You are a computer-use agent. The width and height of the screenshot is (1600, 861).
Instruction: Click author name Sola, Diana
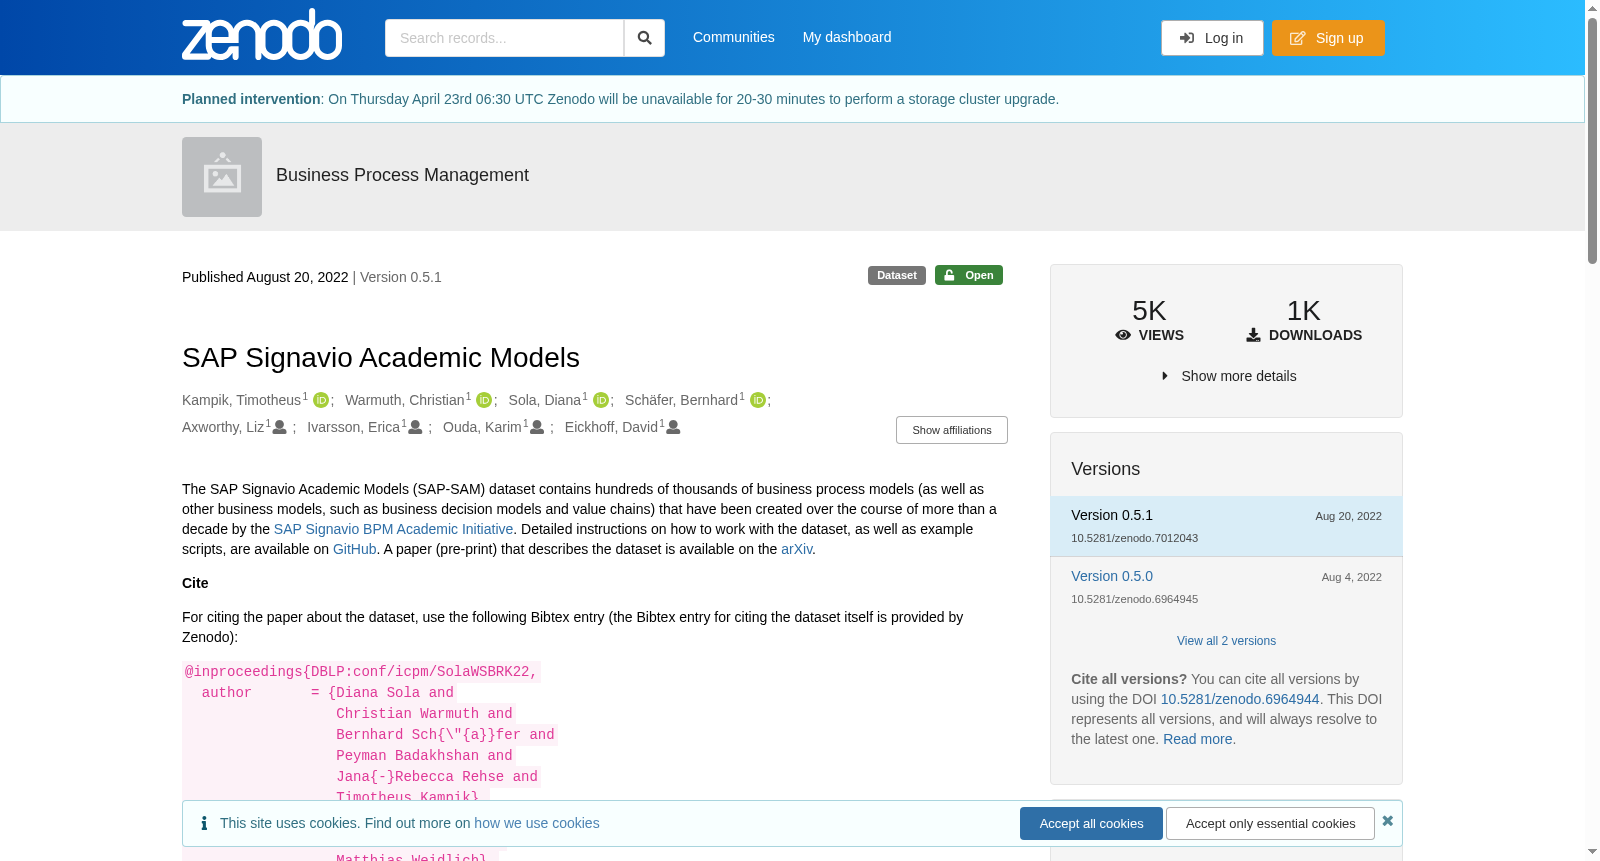click(x=545, y=400)
